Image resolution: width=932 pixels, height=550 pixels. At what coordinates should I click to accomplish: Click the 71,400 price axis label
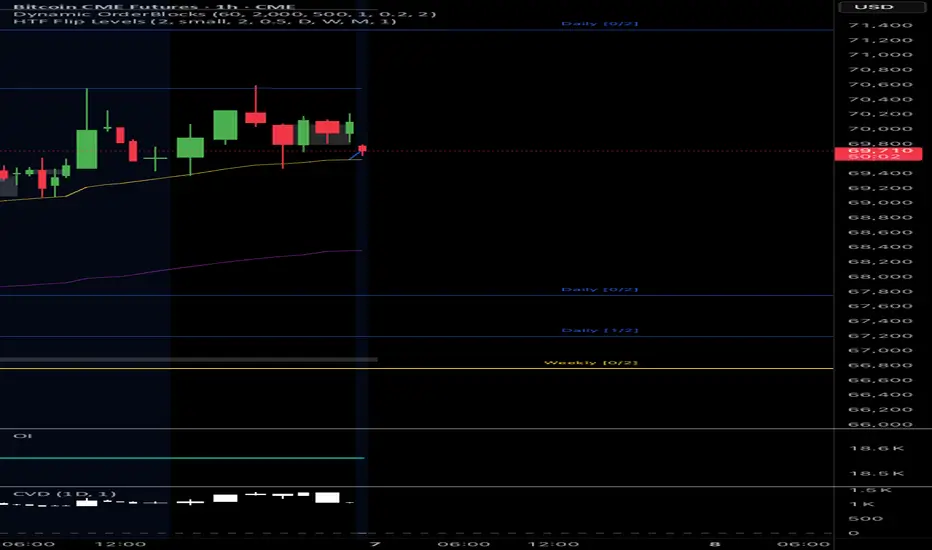point(880,26)
